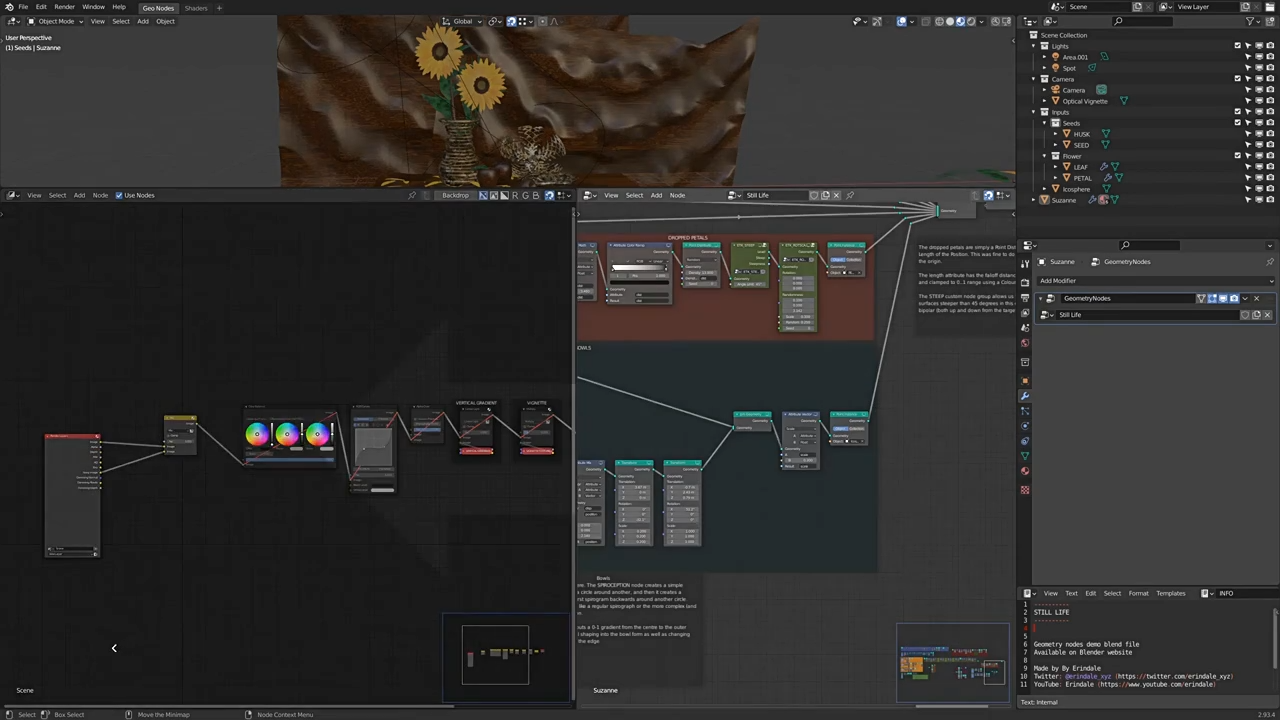This screenshot has height=720, width=1280.
Task: Click the filter funnel icon in the Outliner
Action: click(x=1251, y=21)
